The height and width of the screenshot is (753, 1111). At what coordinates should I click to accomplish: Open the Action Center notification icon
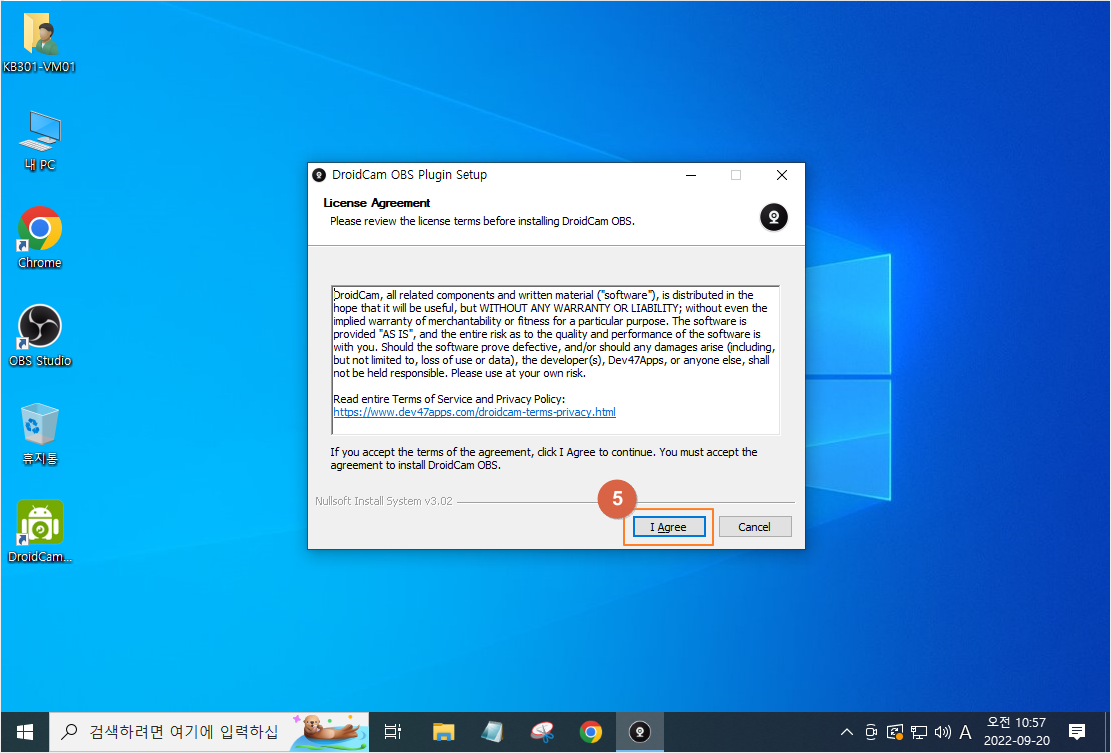(1077, 732)
